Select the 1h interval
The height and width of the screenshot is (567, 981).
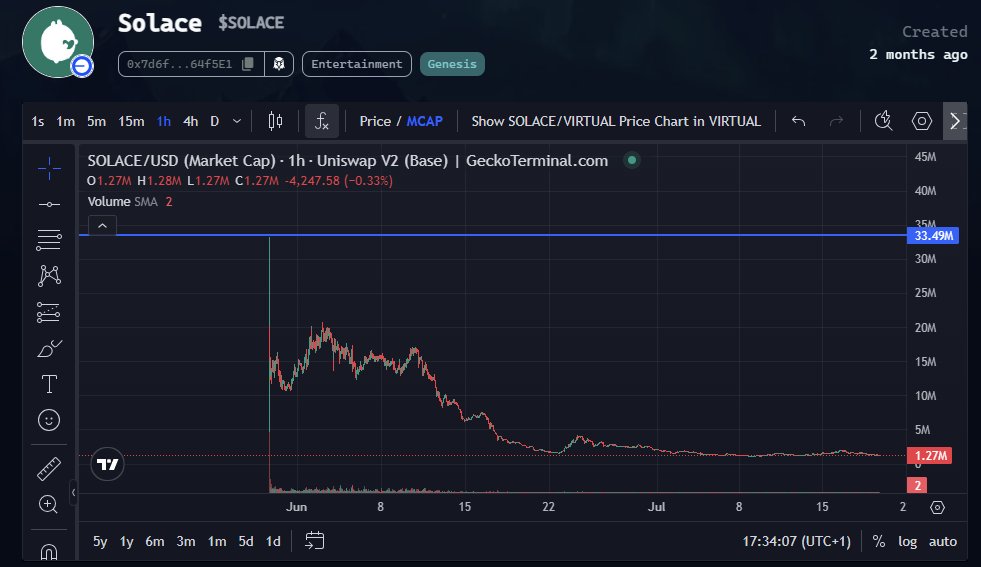point(164,121)
